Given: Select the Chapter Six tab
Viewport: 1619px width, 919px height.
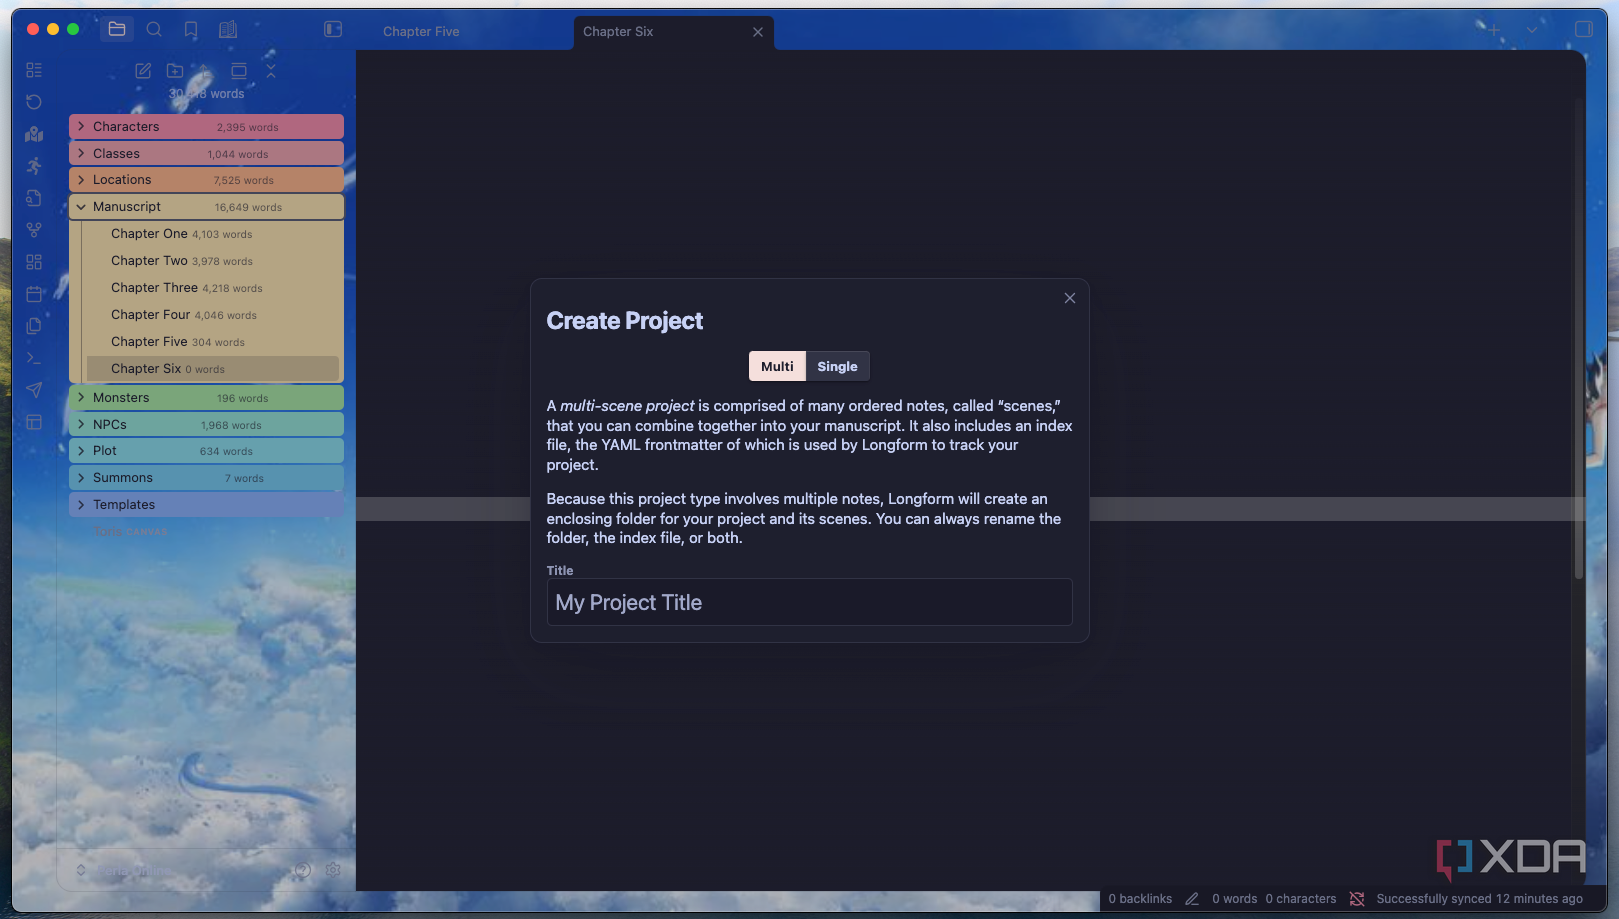Looking at the screenshot, I should pyautogui.click(x=673, y=32).
